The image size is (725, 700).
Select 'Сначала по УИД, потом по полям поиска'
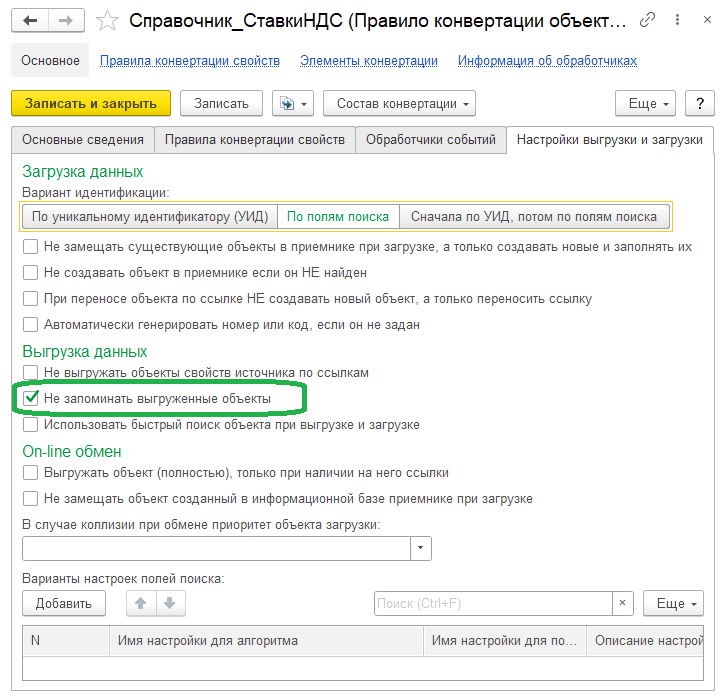point(534,216)
